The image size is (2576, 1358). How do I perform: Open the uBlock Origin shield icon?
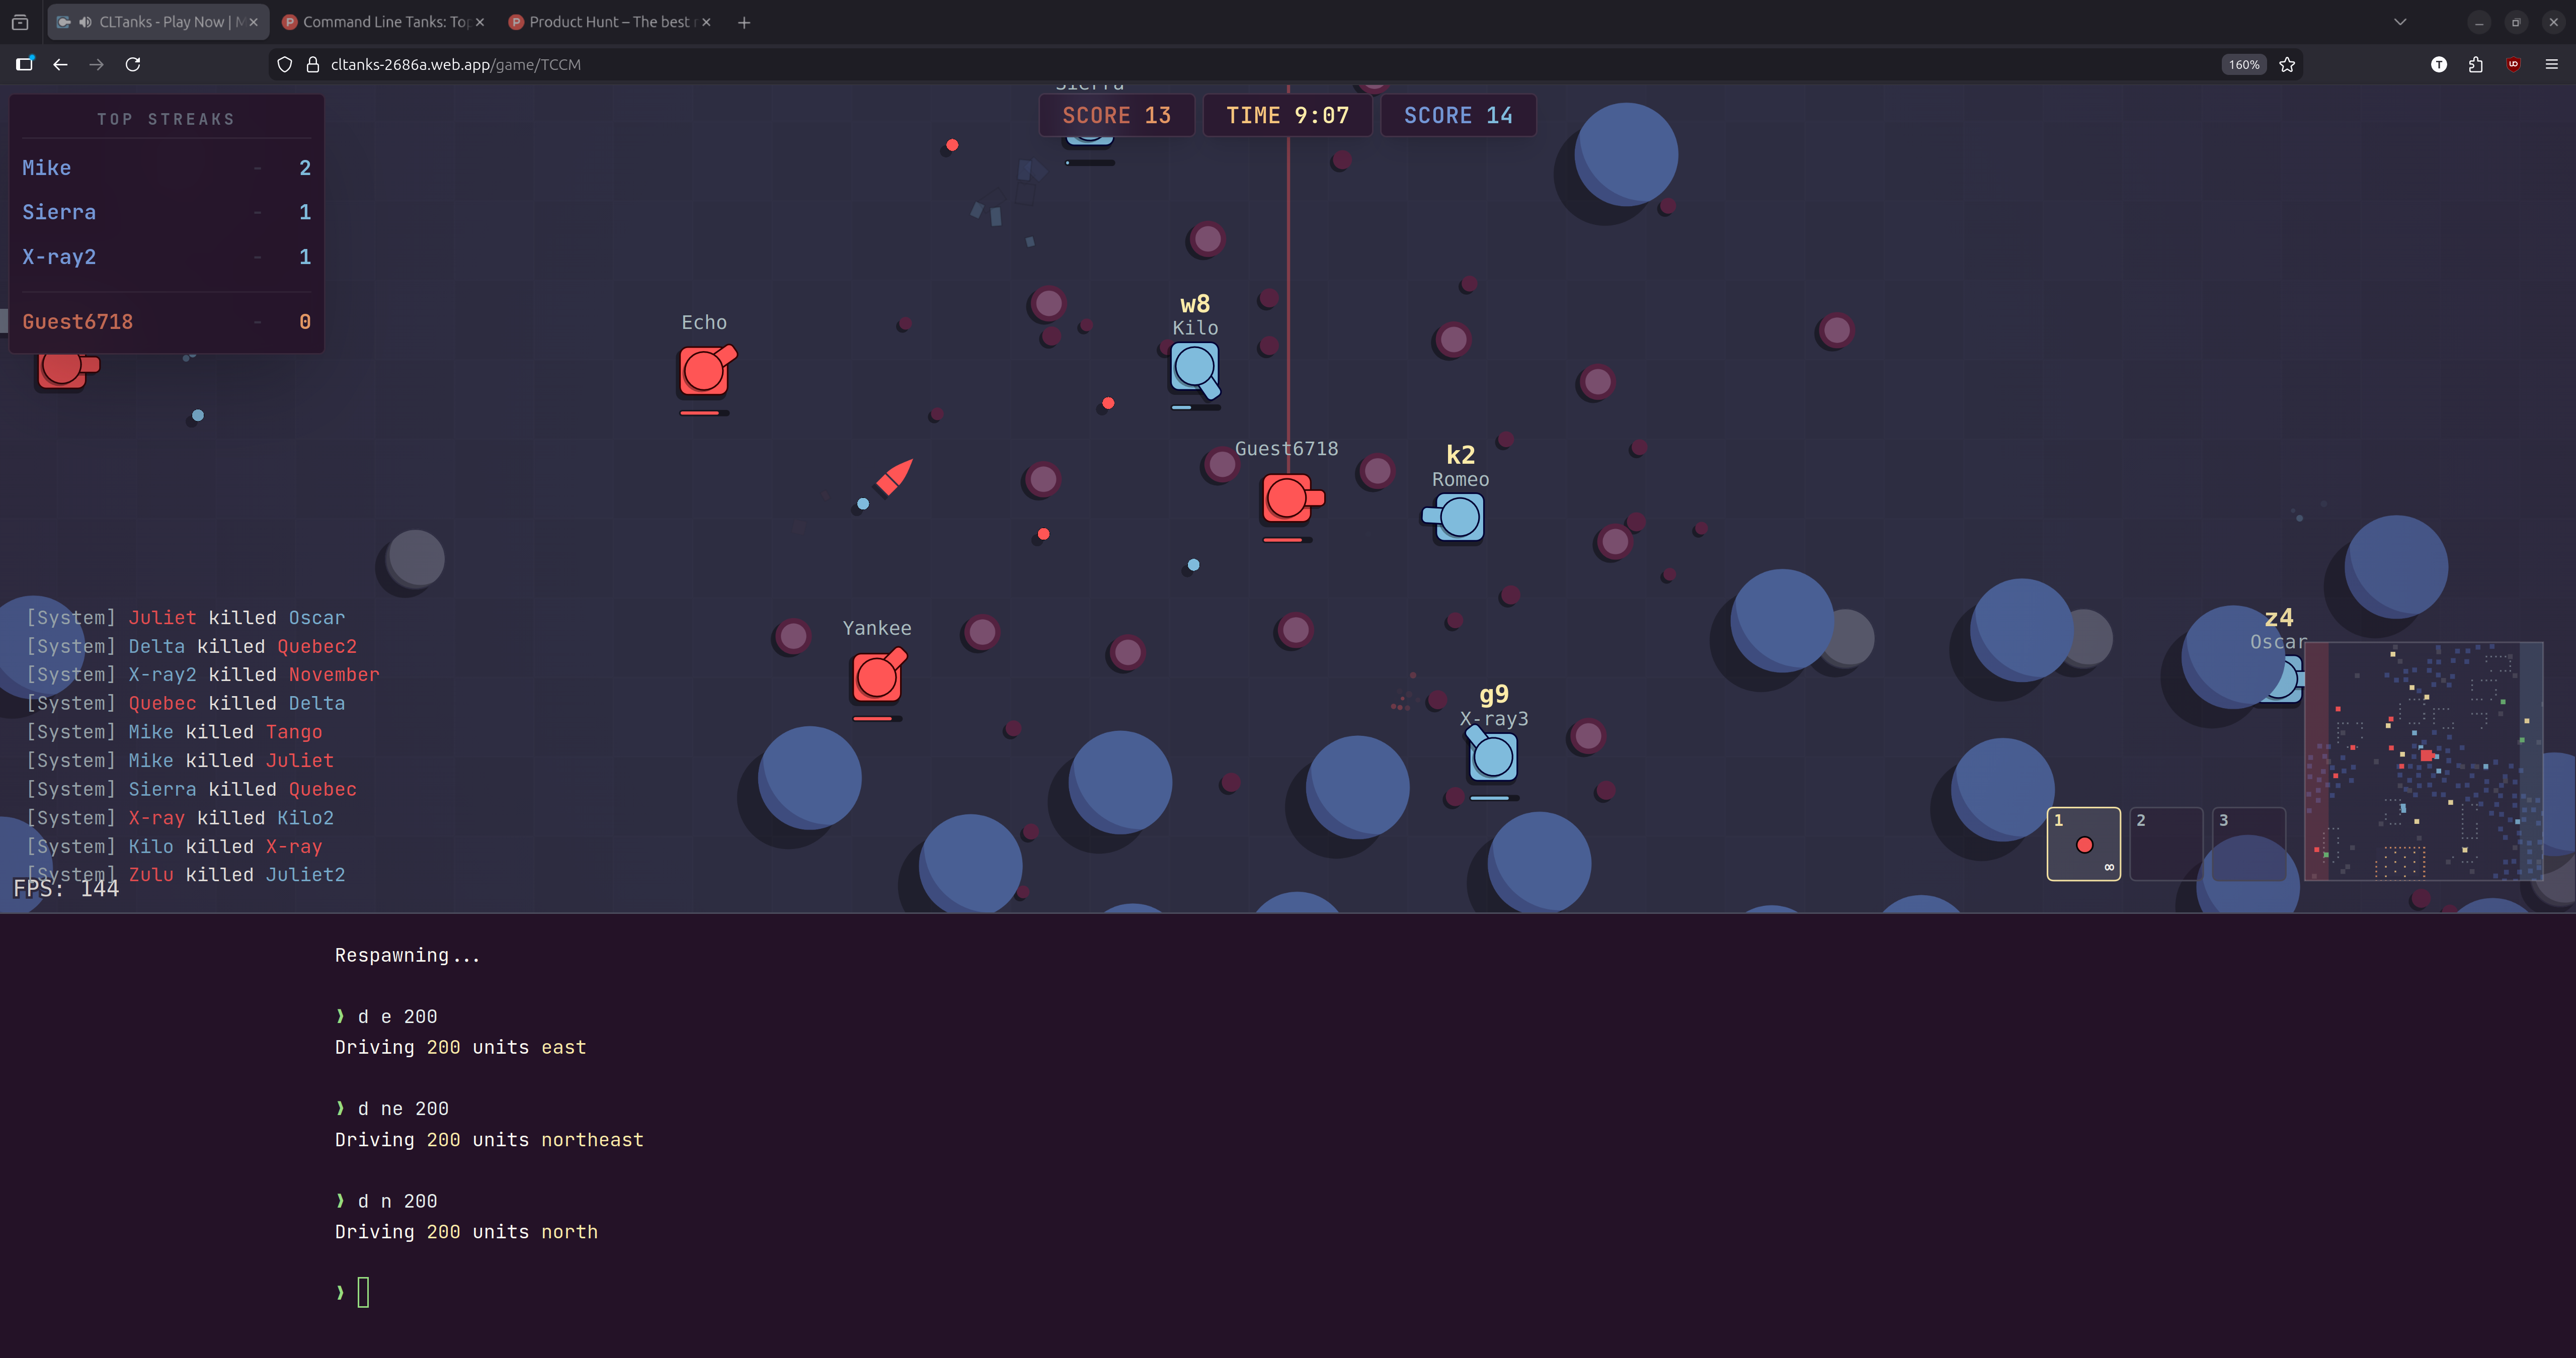2513,64
